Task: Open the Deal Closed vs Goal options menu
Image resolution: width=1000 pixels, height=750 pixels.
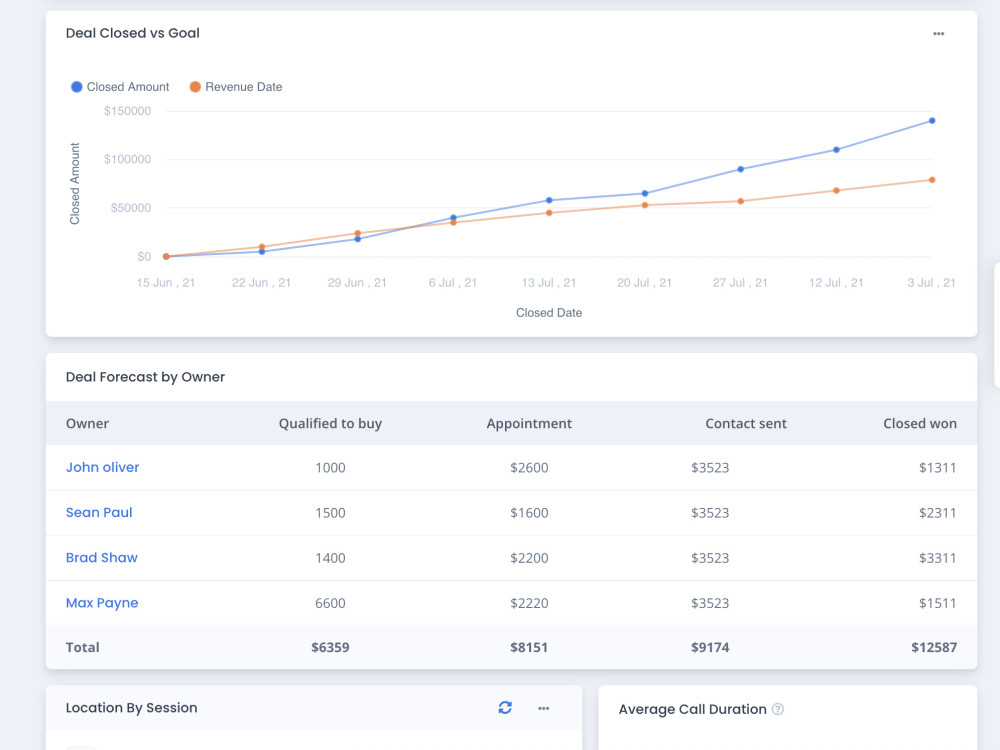Action: [938, 34]
